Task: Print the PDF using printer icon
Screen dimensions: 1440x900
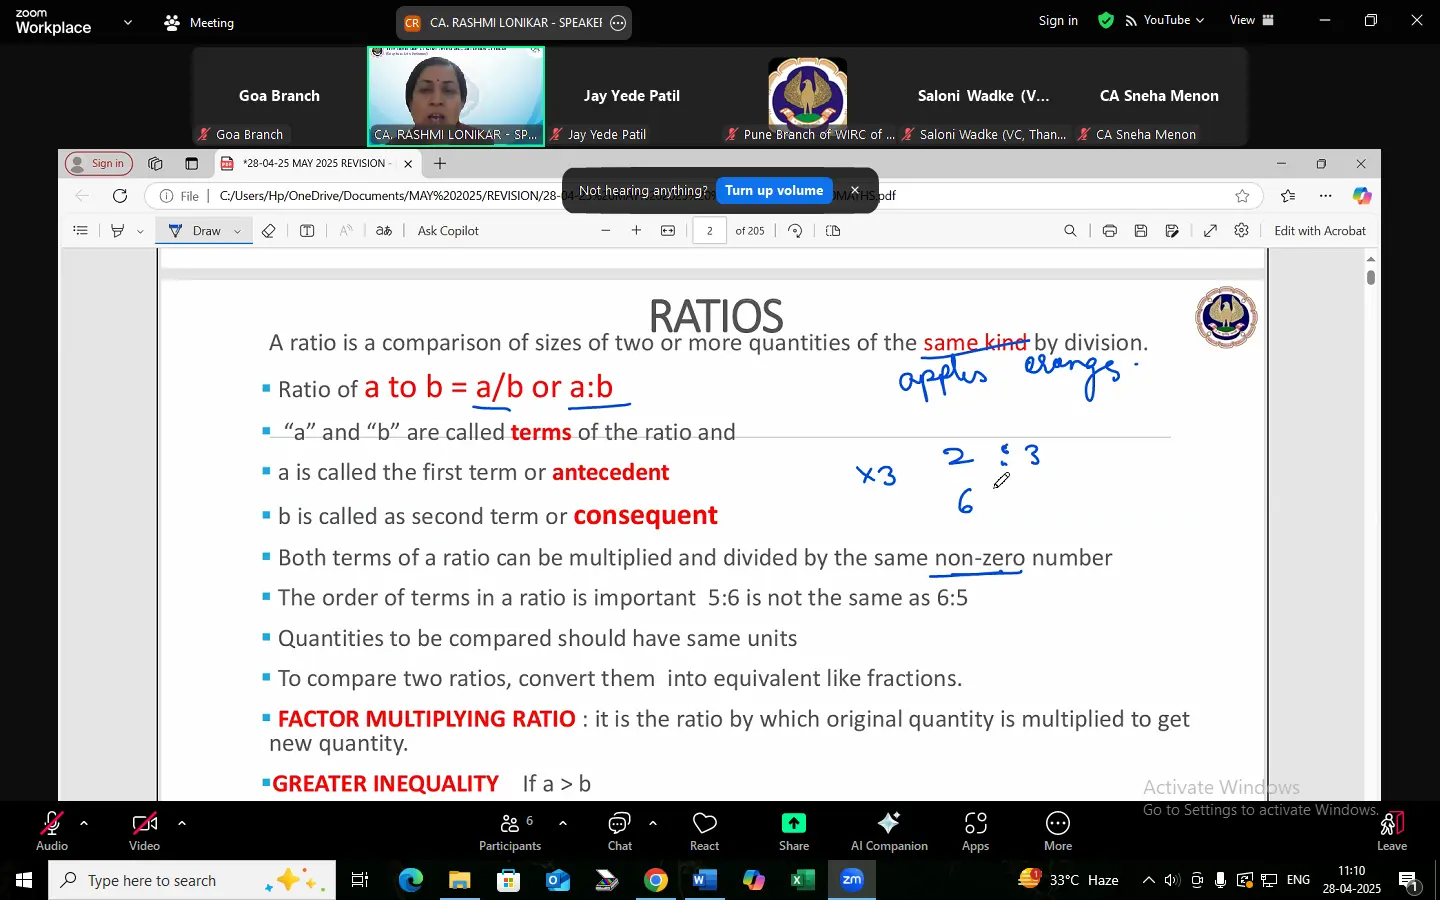Action: pos(1110,231)
